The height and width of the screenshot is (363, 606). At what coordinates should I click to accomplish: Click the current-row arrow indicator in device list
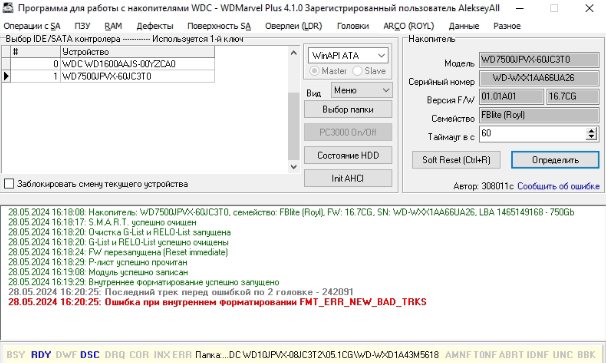pos(6,76)
